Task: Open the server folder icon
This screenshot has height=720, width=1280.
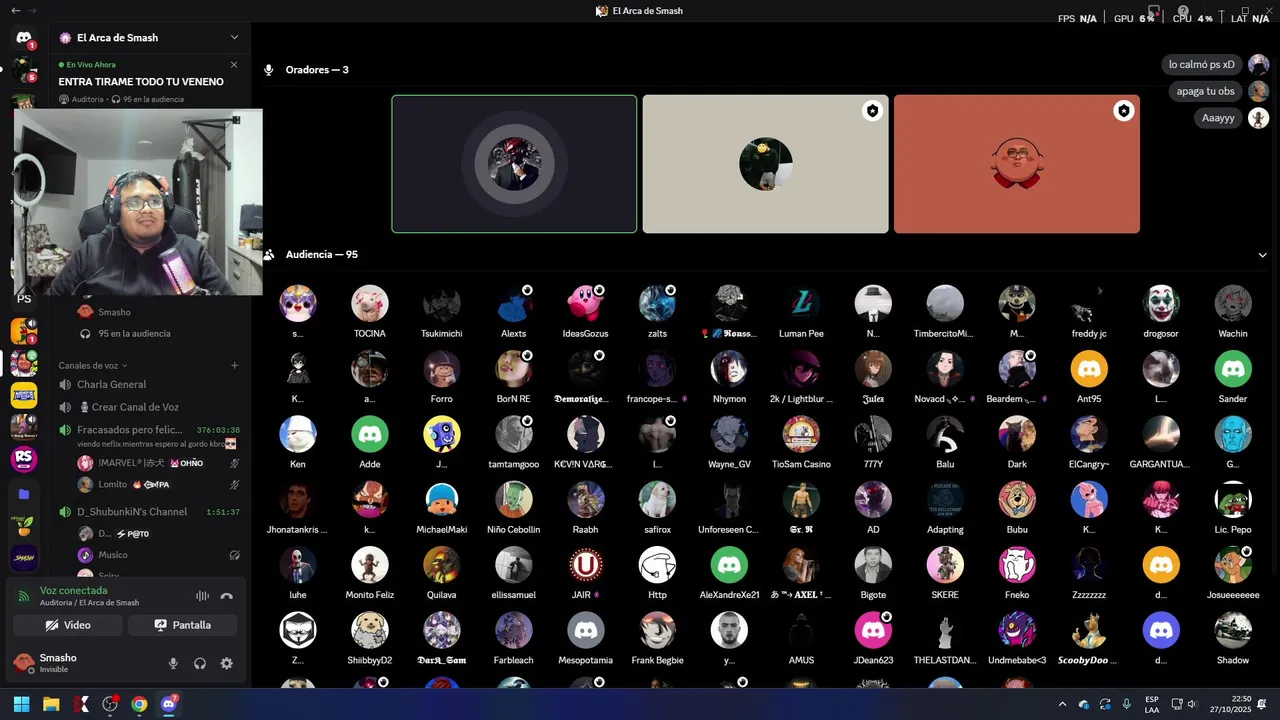Action: [24, 494]
